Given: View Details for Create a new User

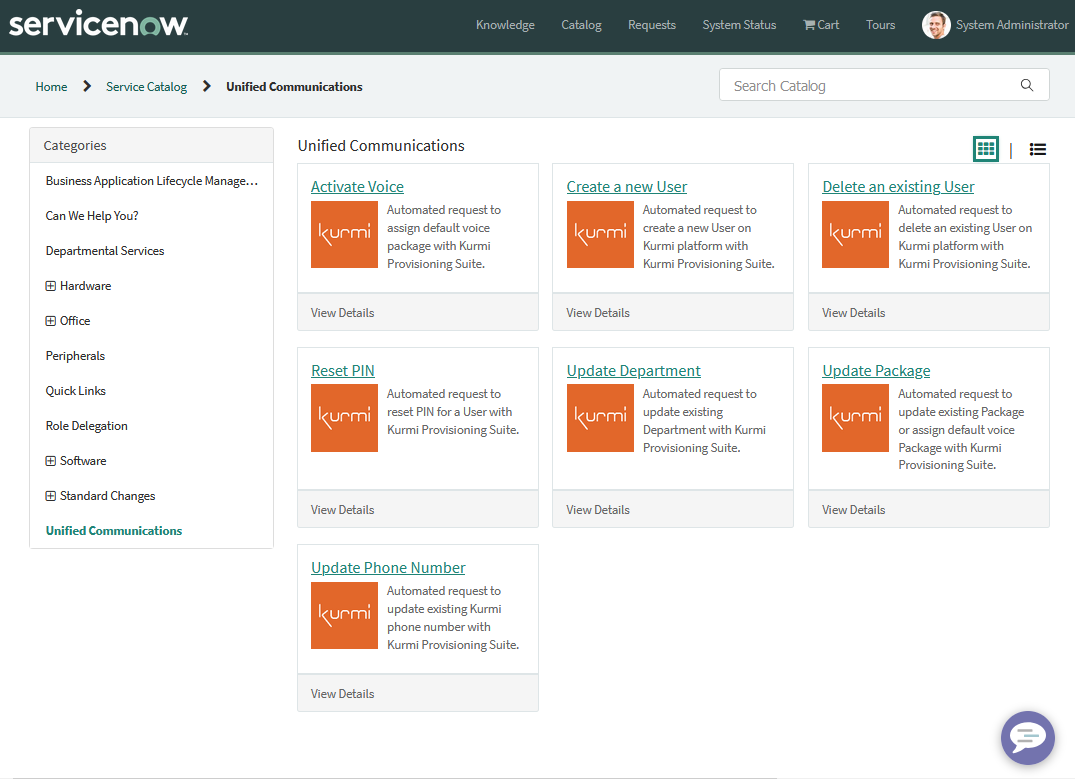Looking at the screenshot, I should point(598,313).
